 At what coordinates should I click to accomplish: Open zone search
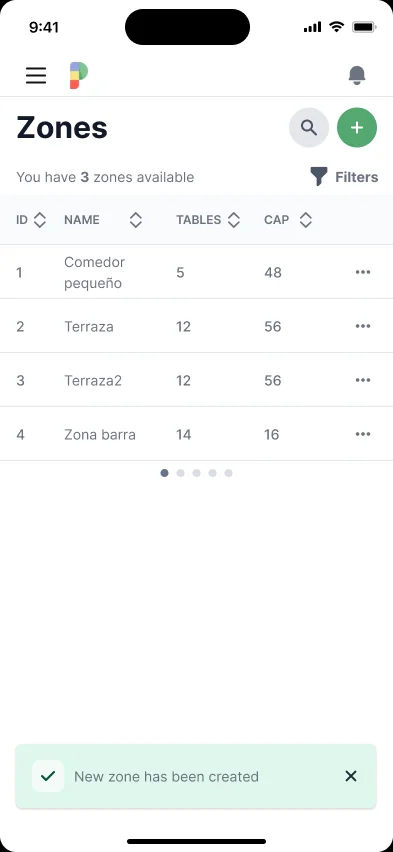[309, 128]
